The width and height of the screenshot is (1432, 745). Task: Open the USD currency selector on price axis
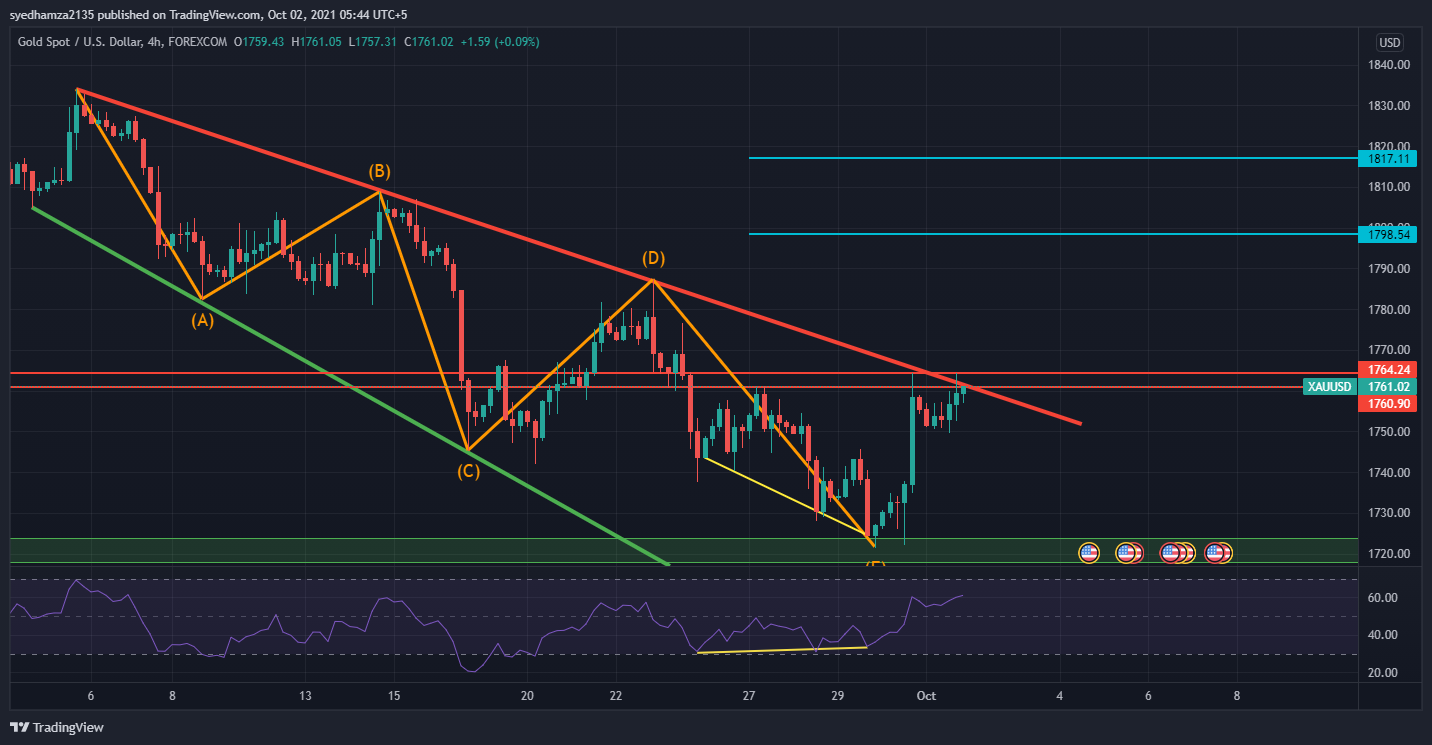point(1390,42)
